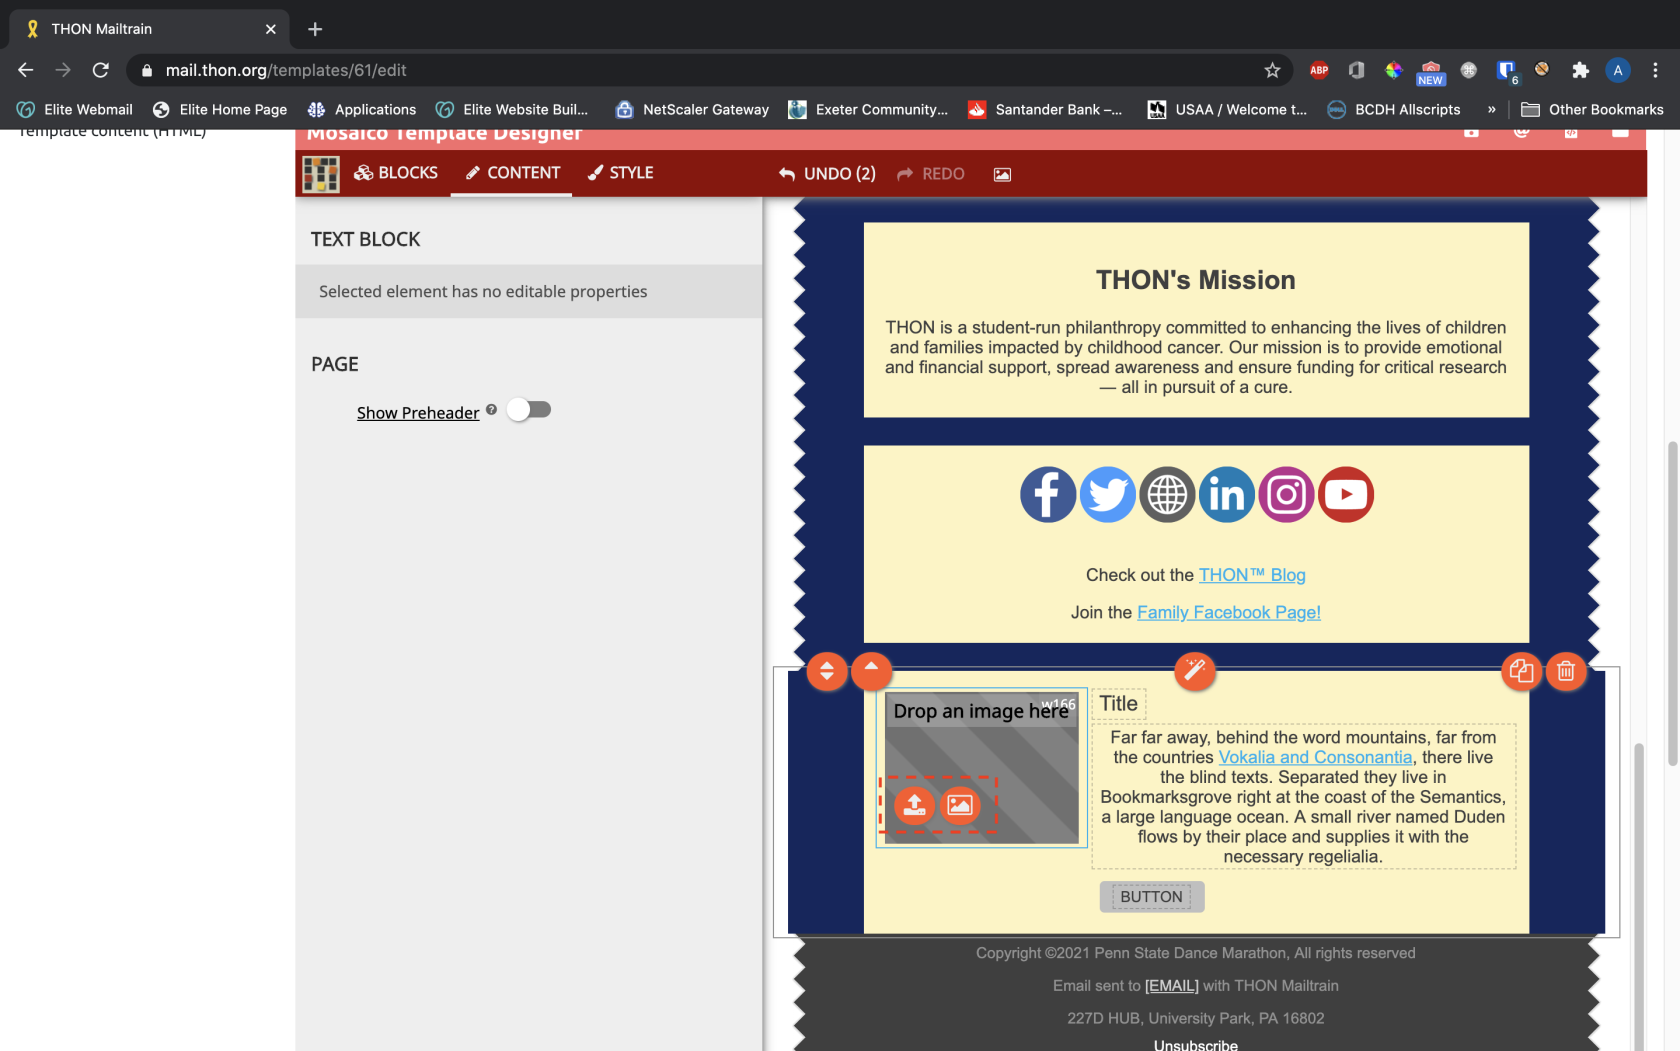The width and height of the screenshot is (1680, 1051).
Task: Open the Santander Bank bookmark
Action: point(1045,110)
